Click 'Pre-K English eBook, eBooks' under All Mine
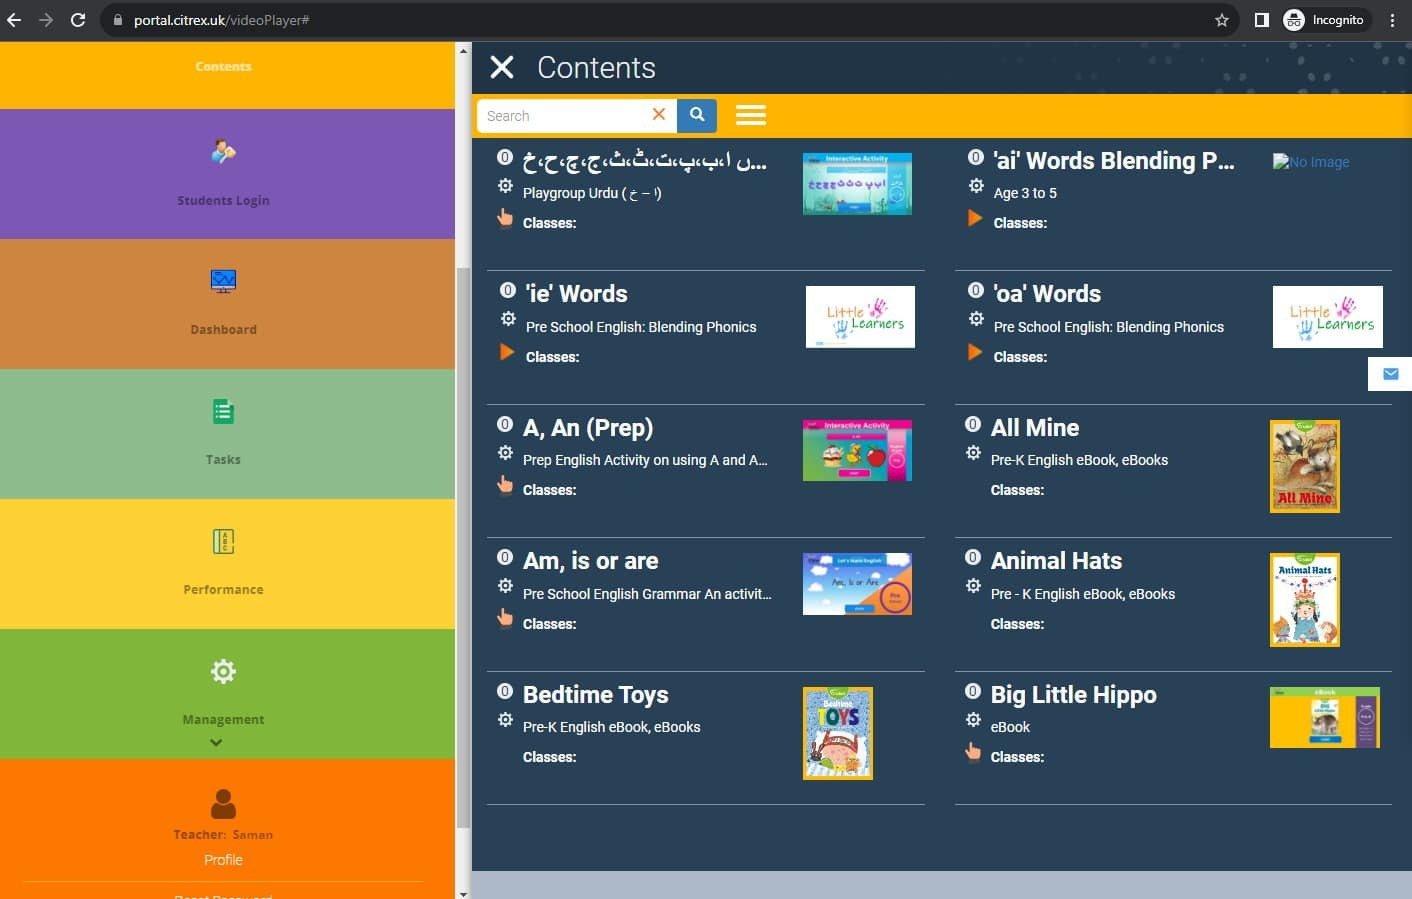The height and width of the screenshot is (899, 1412). 1079,460
